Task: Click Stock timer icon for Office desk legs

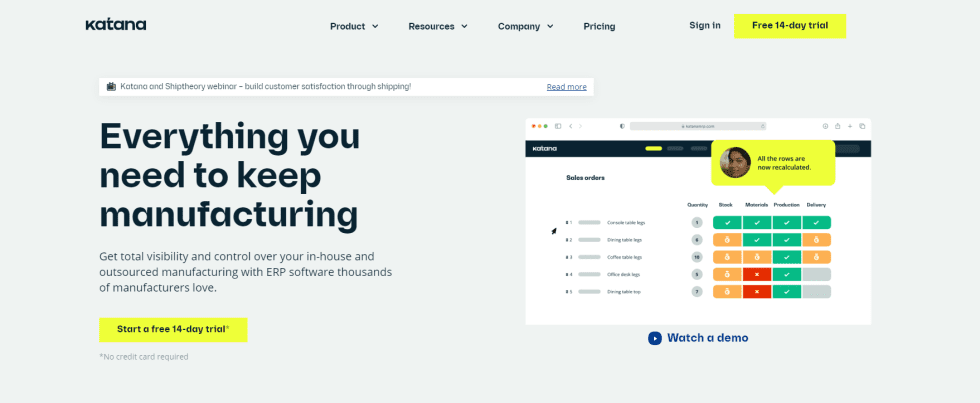Action: [x=728, y=274]
